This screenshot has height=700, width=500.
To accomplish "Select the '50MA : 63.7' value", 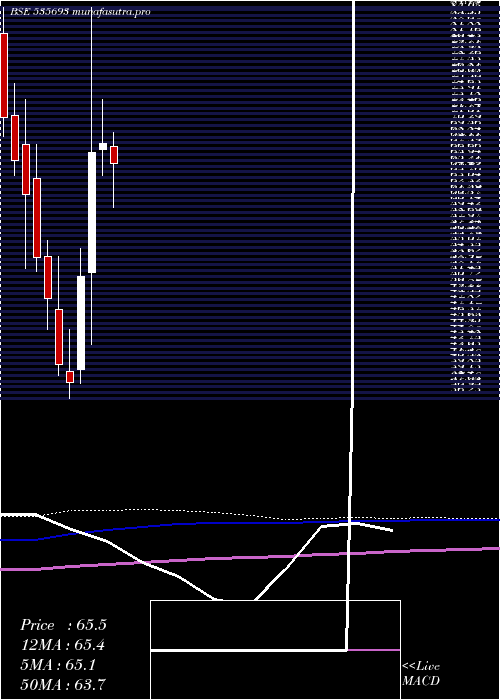I will 63,684.
